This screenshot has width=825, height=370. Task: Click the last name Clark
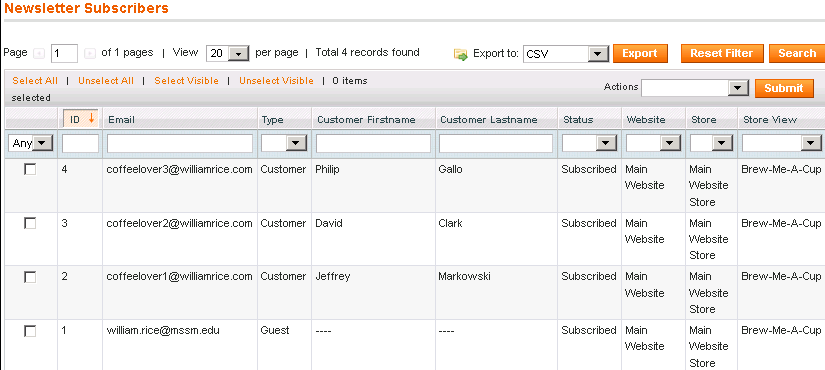[x=450, y=223]
